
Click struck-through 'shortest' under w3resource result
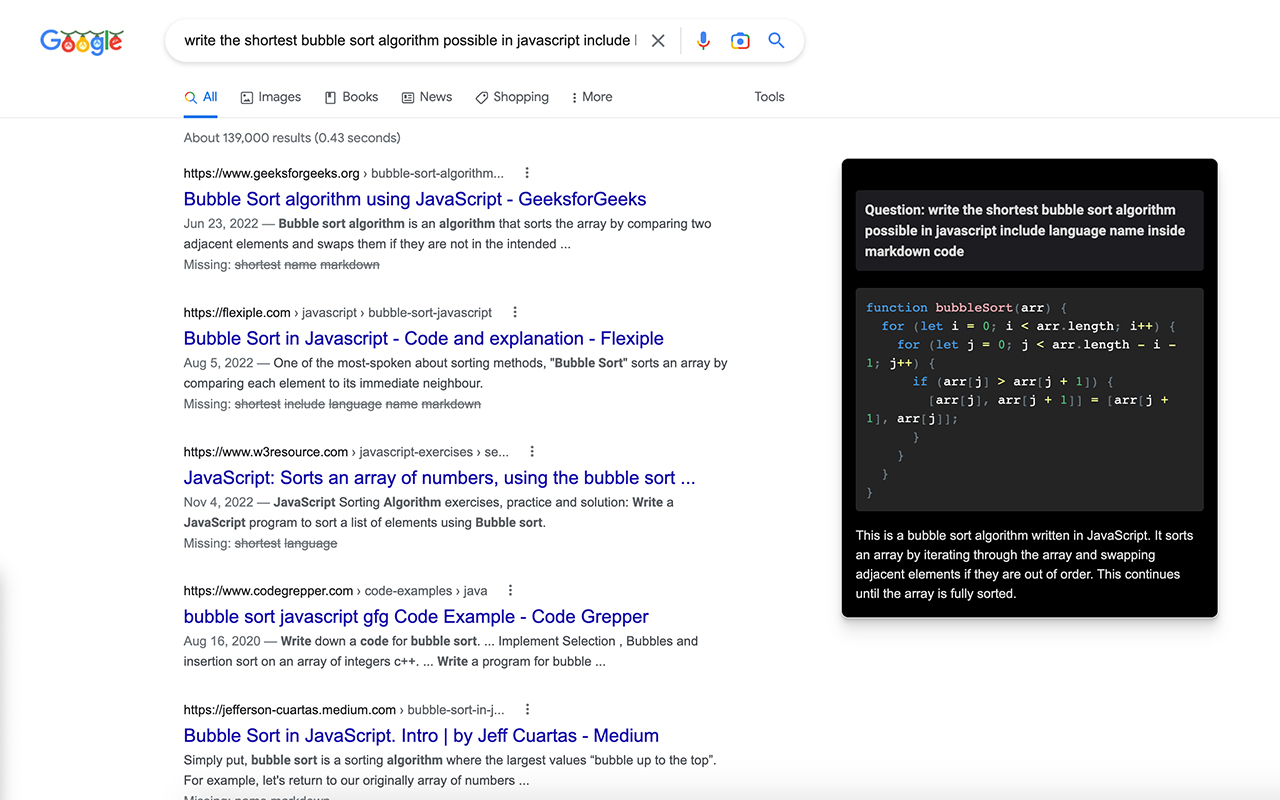coord(258,543)
